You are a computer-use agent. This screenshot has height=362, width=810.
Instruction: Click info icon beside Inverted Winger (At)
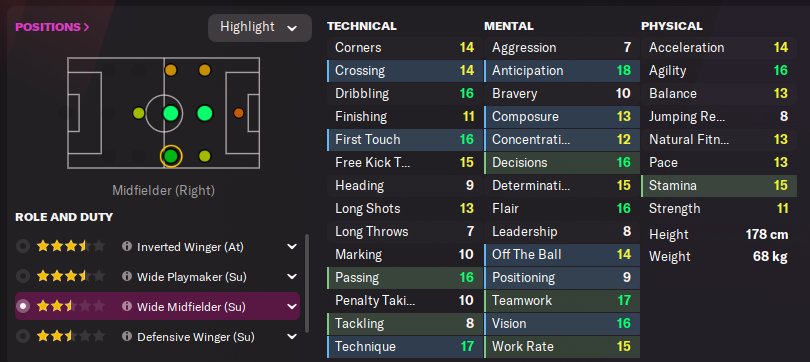(127, 246)
